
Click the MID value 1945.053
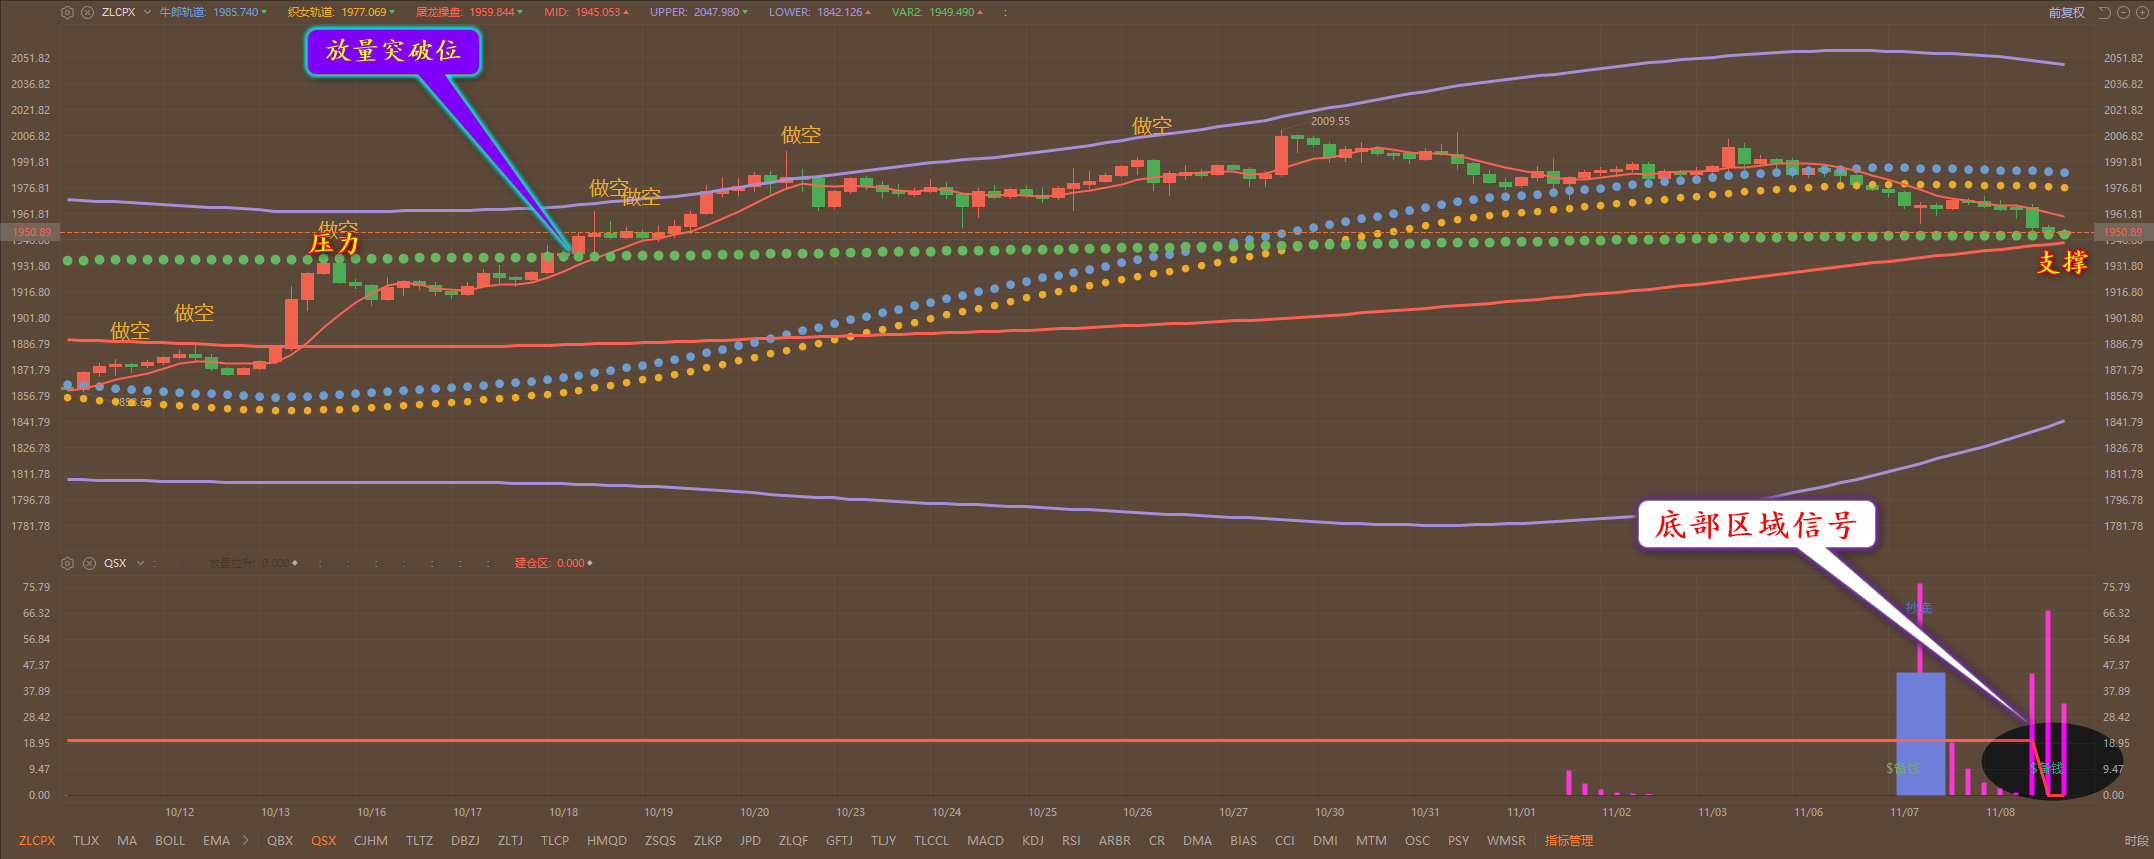tap(598, 12)
